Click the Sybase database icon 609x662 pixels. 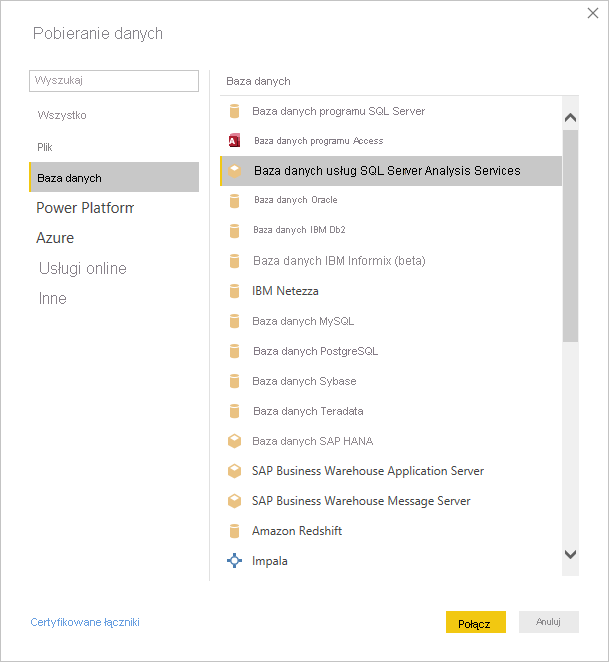234,381
